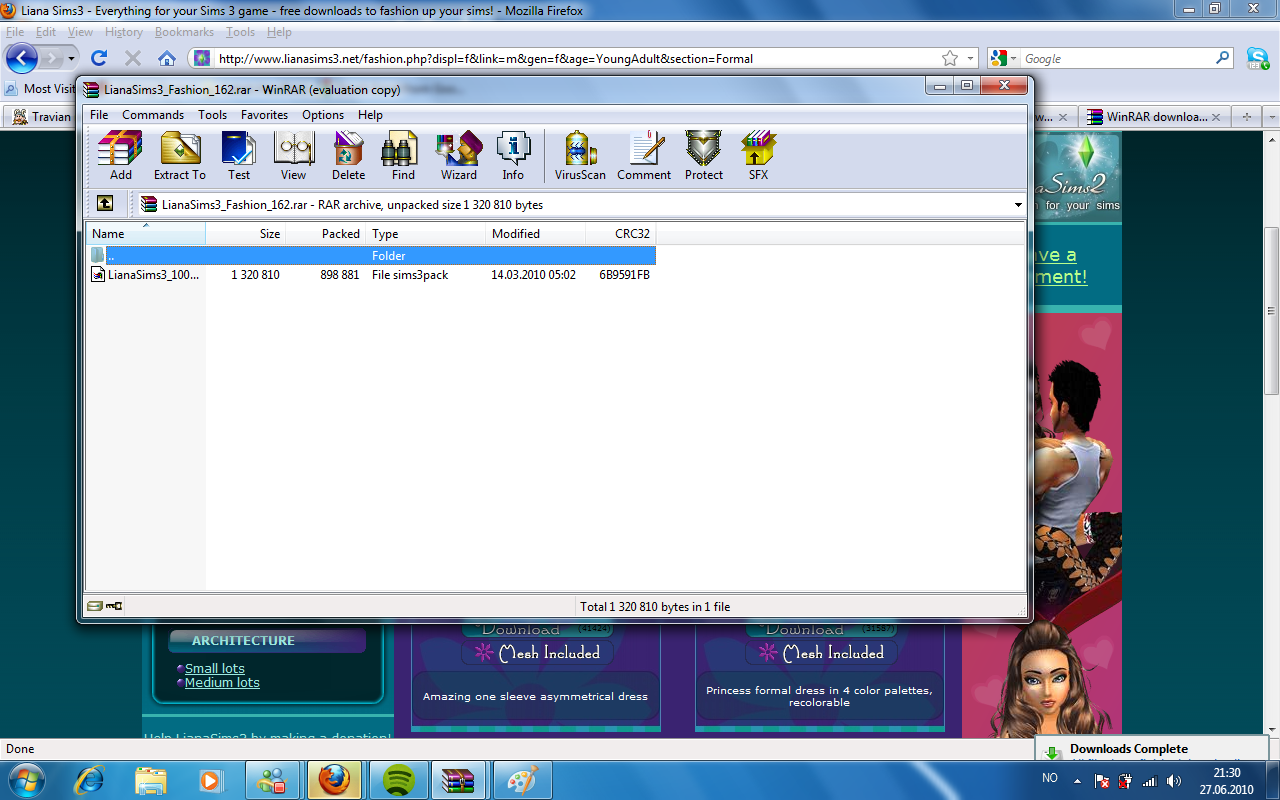
Task: Click the NO language indicator in taskbar
Action: [x=1050, y=778]
